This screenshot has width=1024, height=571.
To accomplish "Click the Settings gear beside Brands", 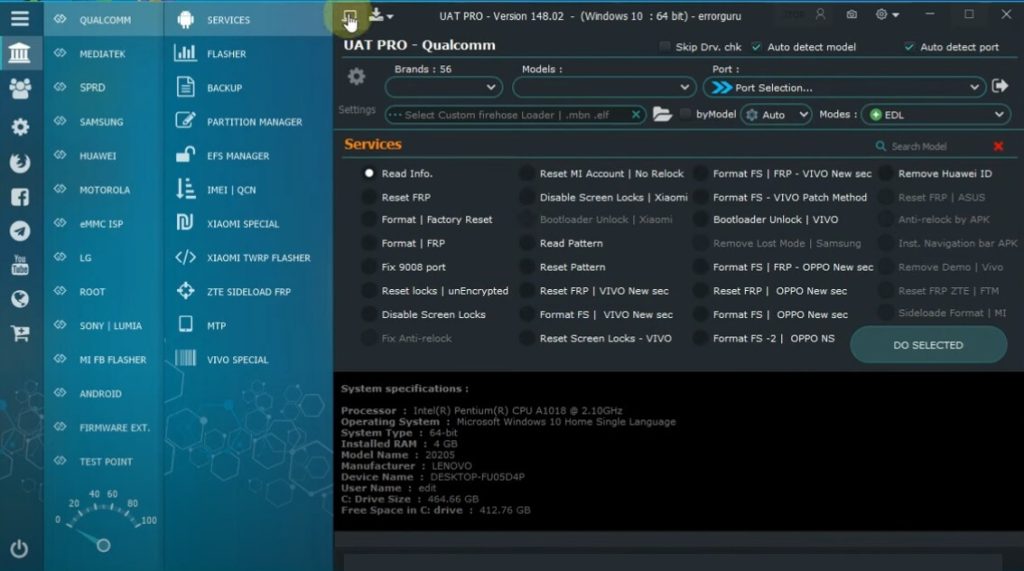I will (357, 76).
